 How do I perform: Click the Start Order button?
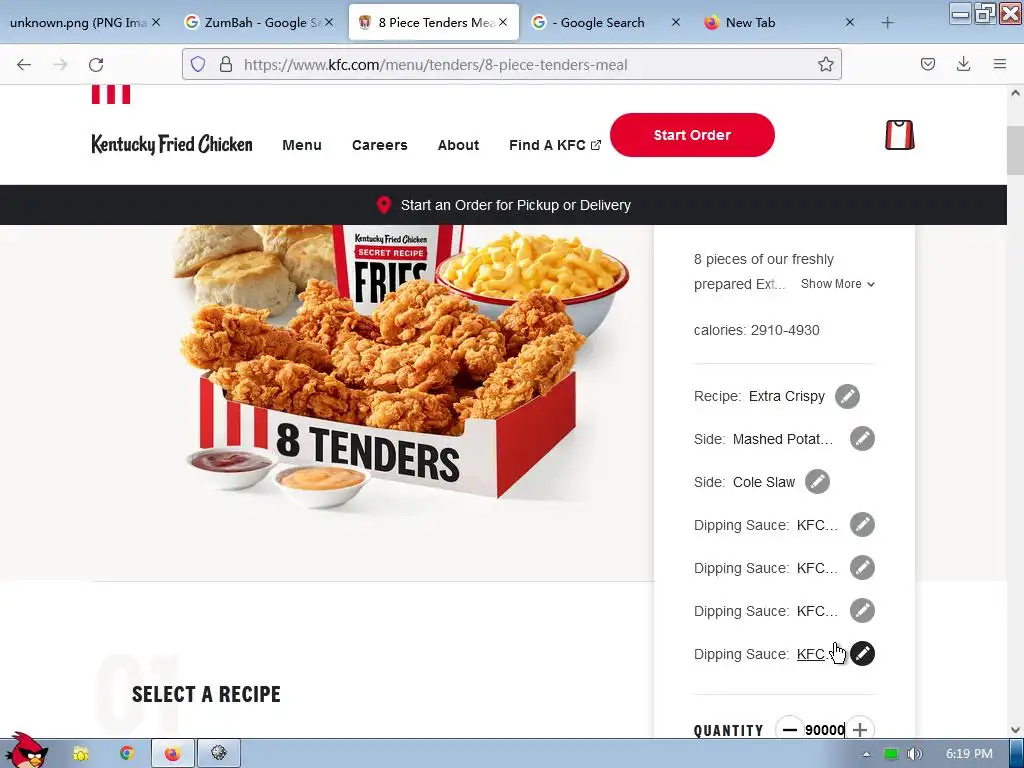click(x=692, y=135)
